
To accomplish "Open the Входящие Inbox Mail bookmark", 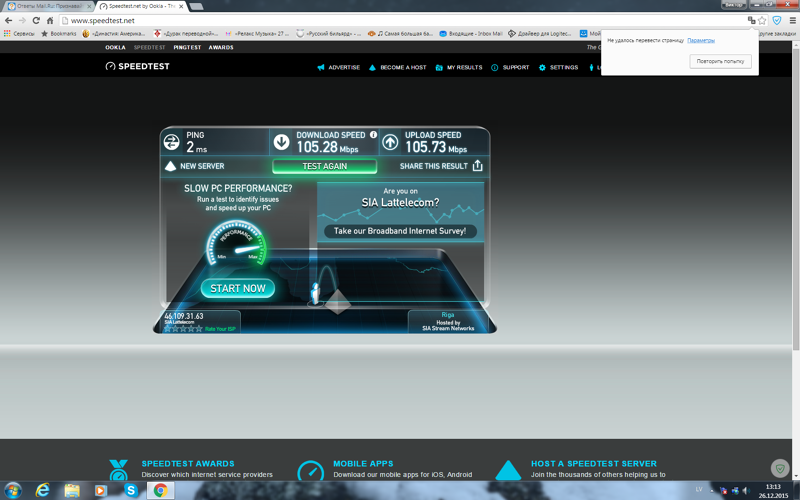I will pos(471,34).
